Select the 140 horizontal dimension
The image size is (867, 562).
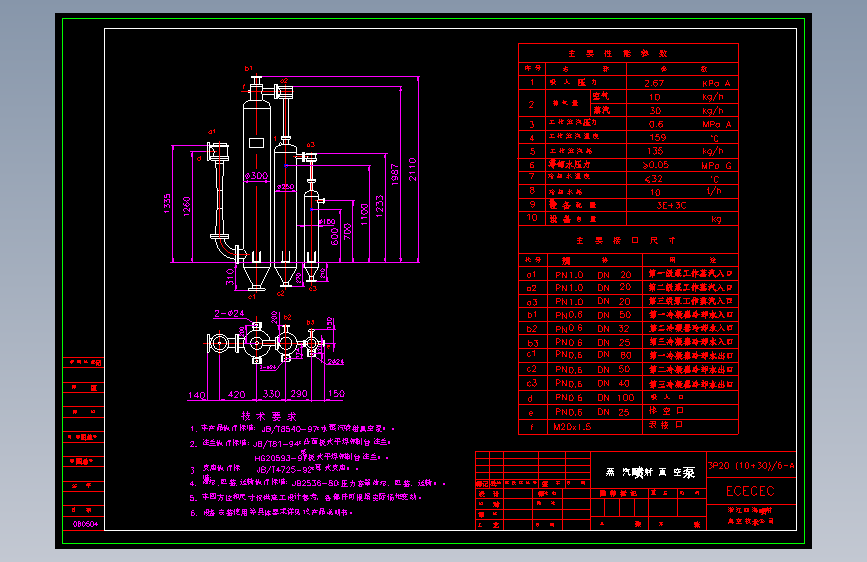pos(197,395)
